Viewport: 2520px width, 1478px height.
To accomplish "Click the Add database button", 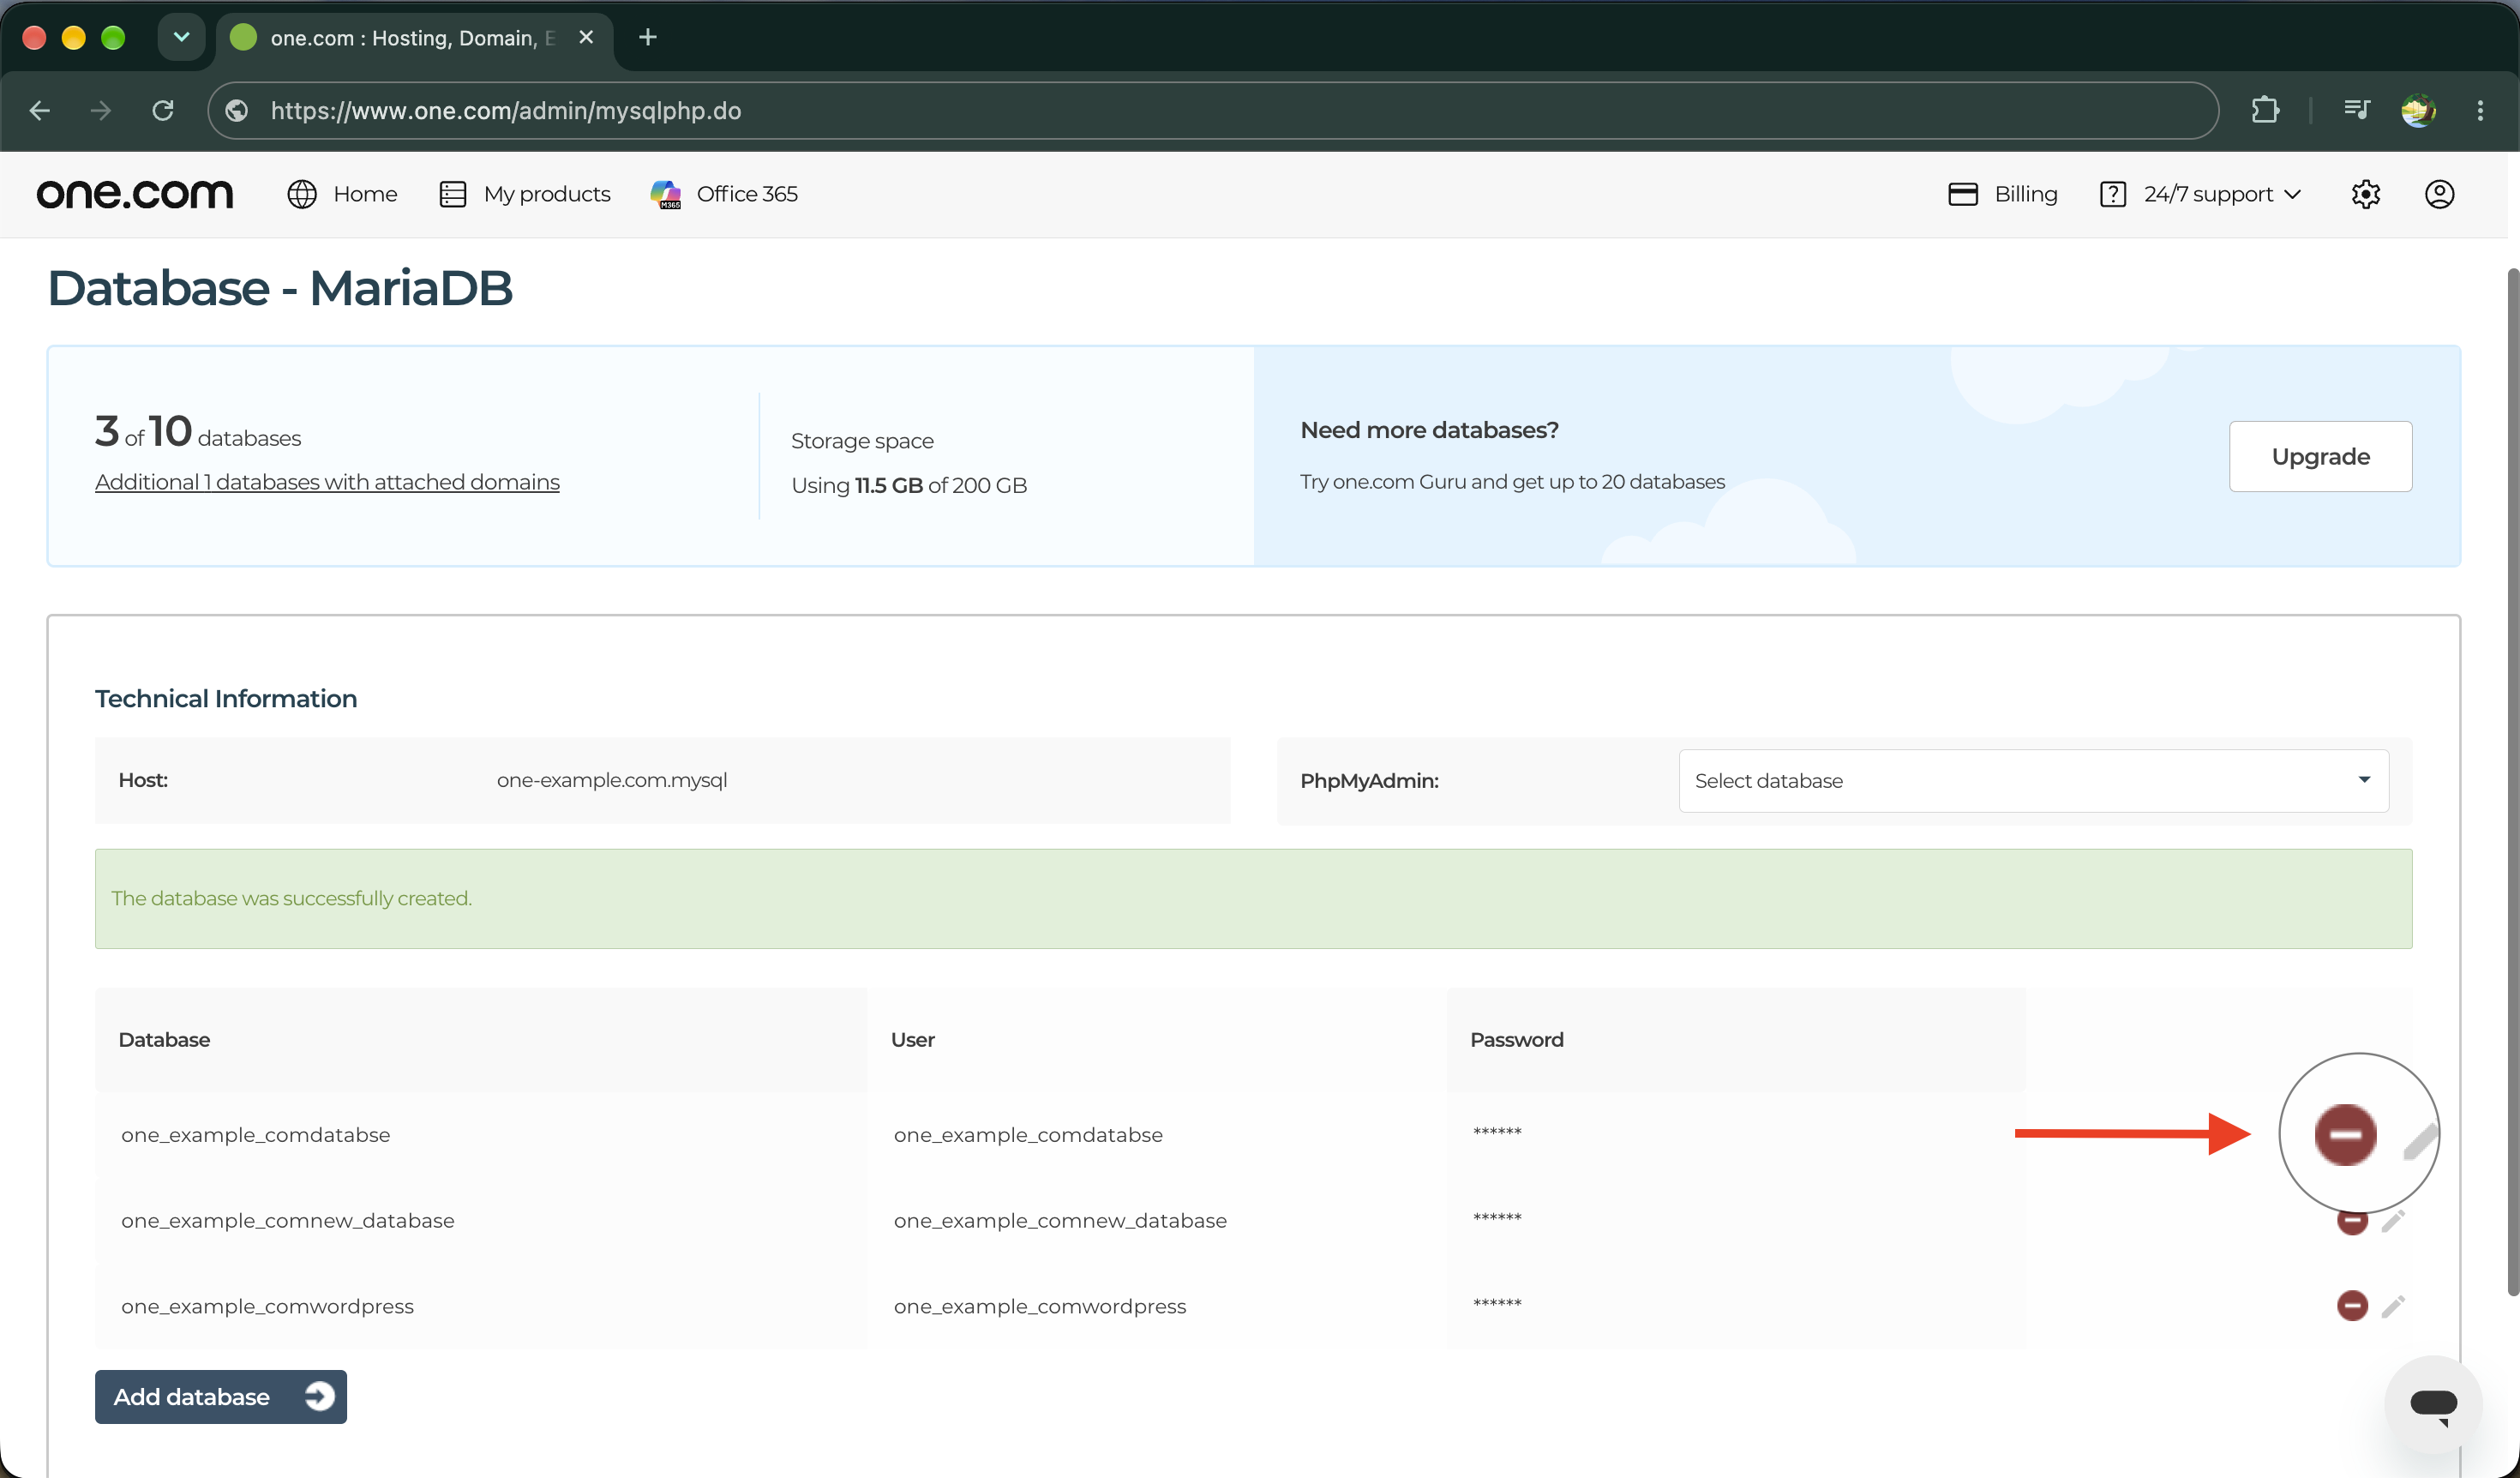I will [221, 1396].
